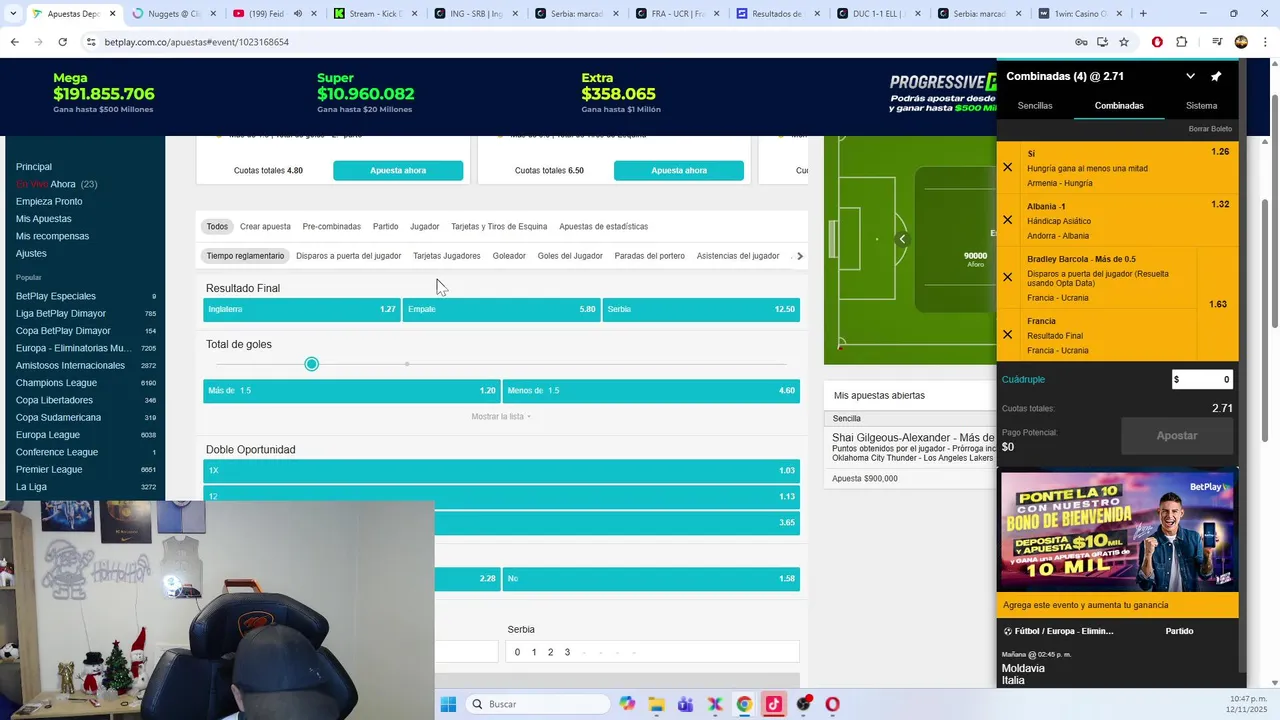Switch to the Sistema bet slip tab
Screen dimensions: 1280x720
tap(1201, 105)
